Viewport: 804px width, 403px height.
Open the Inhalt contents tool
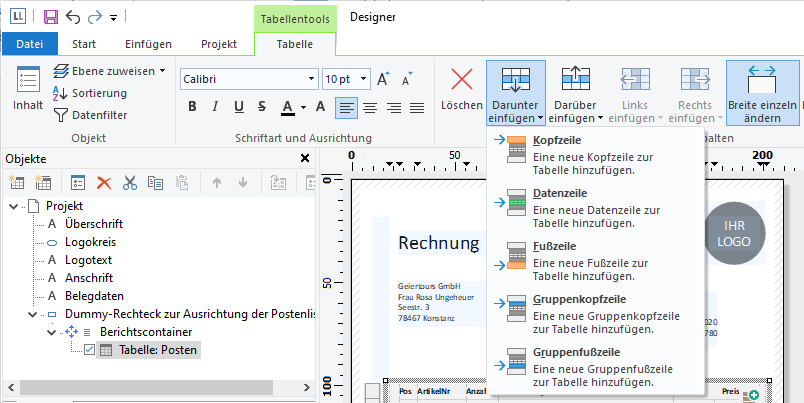click(x=28, y=90)
